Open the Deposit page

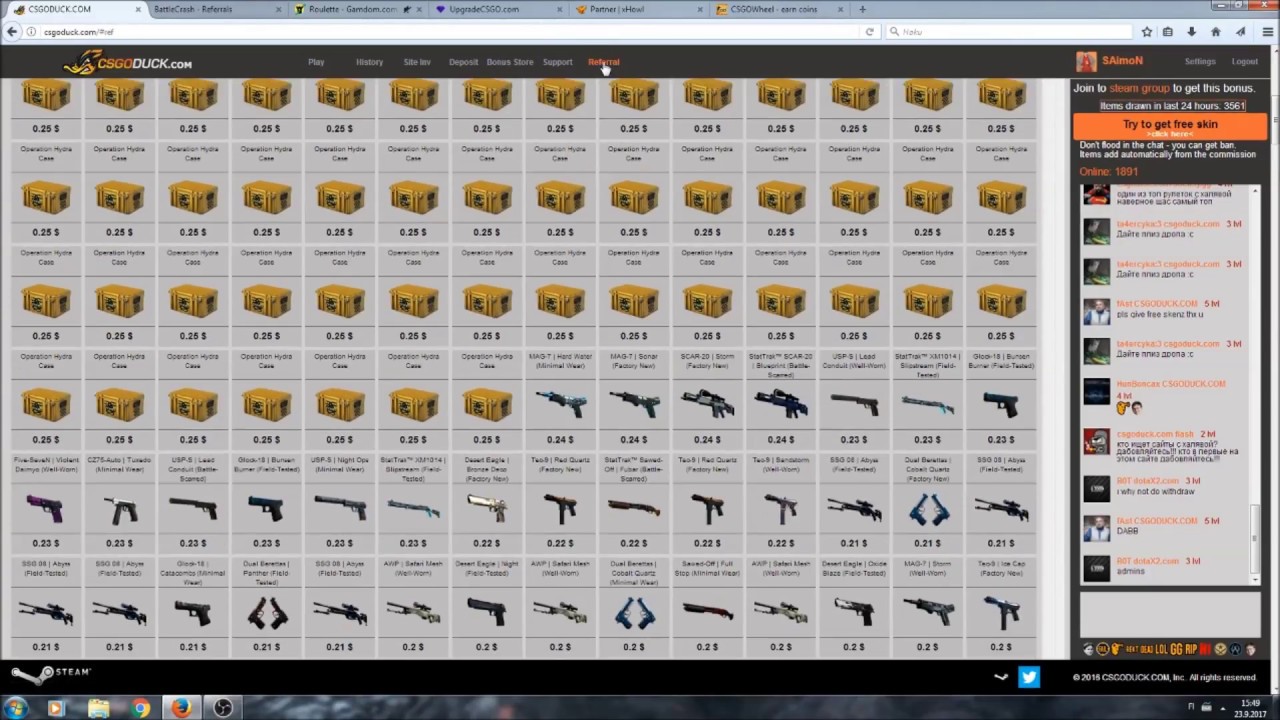click(463, 62)
